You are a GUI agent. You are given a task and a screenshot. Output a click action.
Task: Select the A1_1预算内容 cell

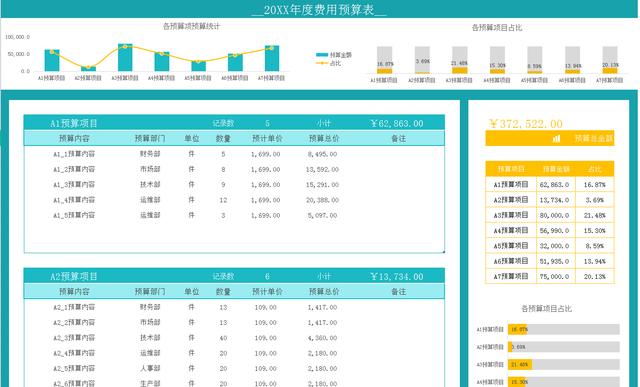(x=74, y=154)
